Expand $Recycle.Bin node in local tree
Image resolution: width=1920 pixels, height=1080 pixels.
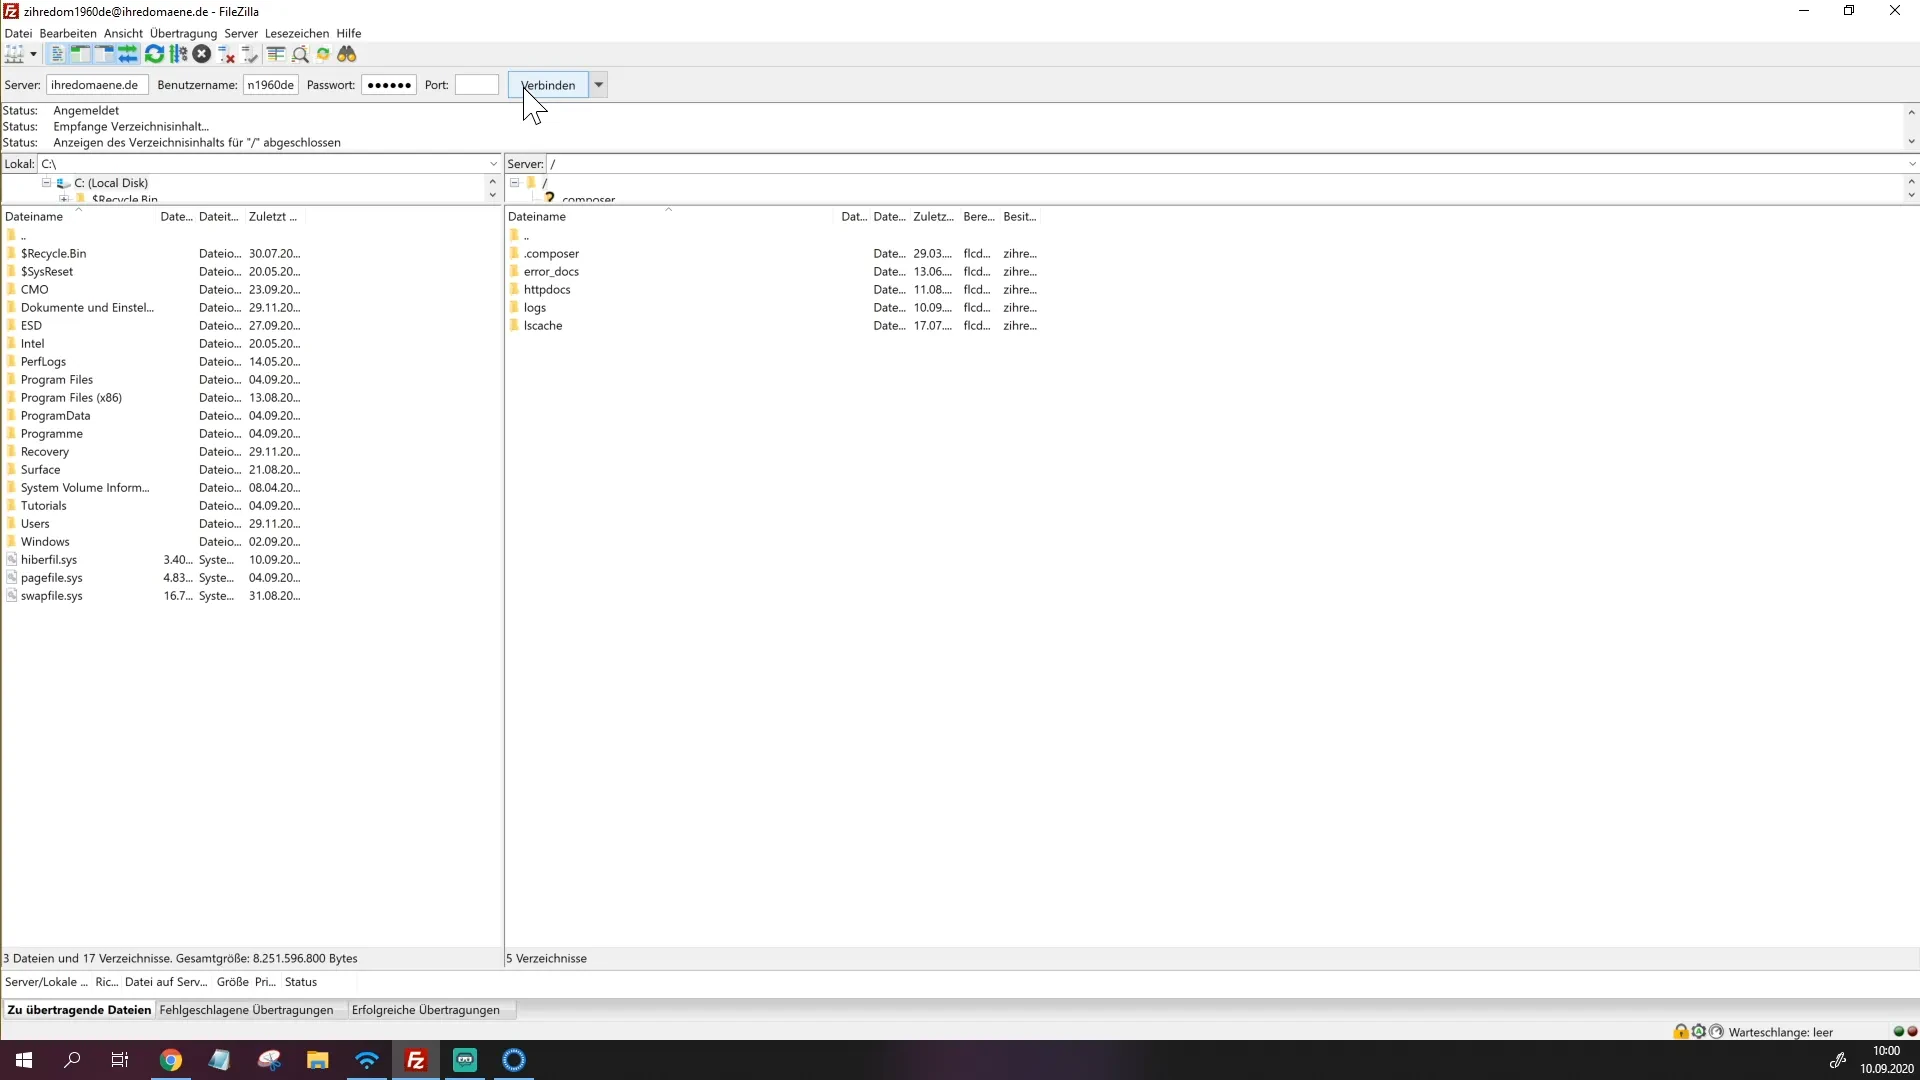64,199
